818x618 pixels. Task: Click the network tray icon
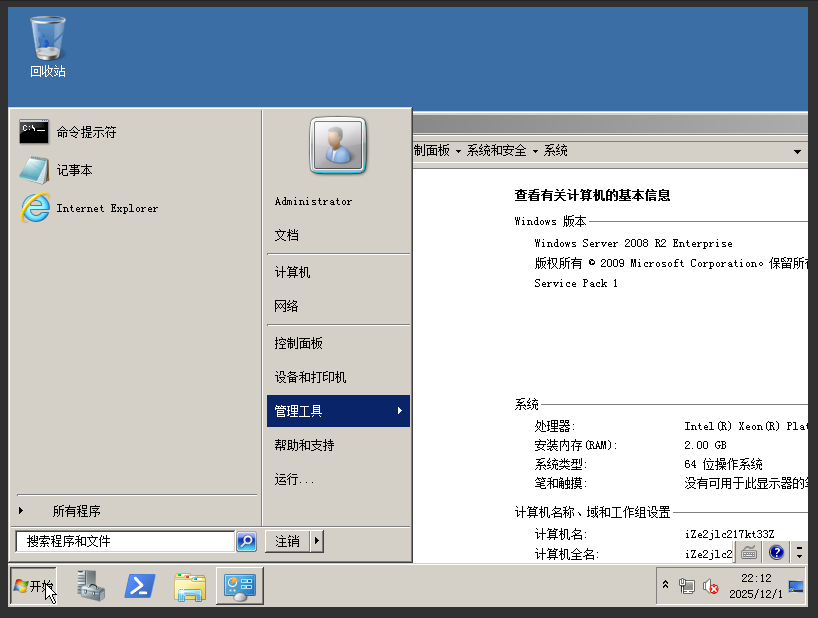(687, 587)
